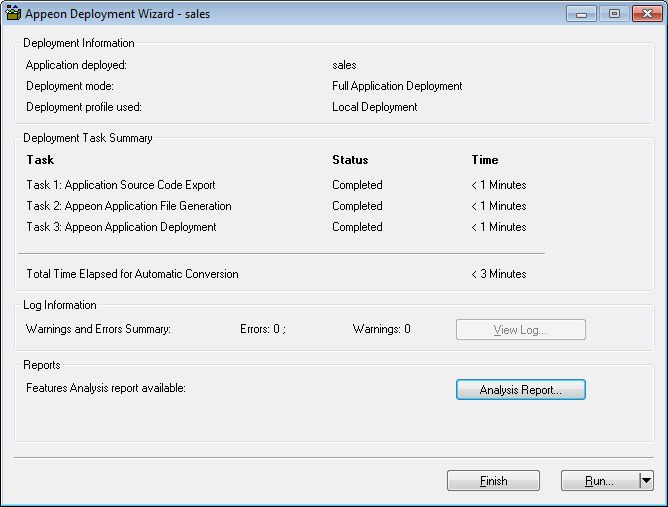Click 'Features Analysis report available:' label
Screen dimensions: 668x507
coord(106,388)
